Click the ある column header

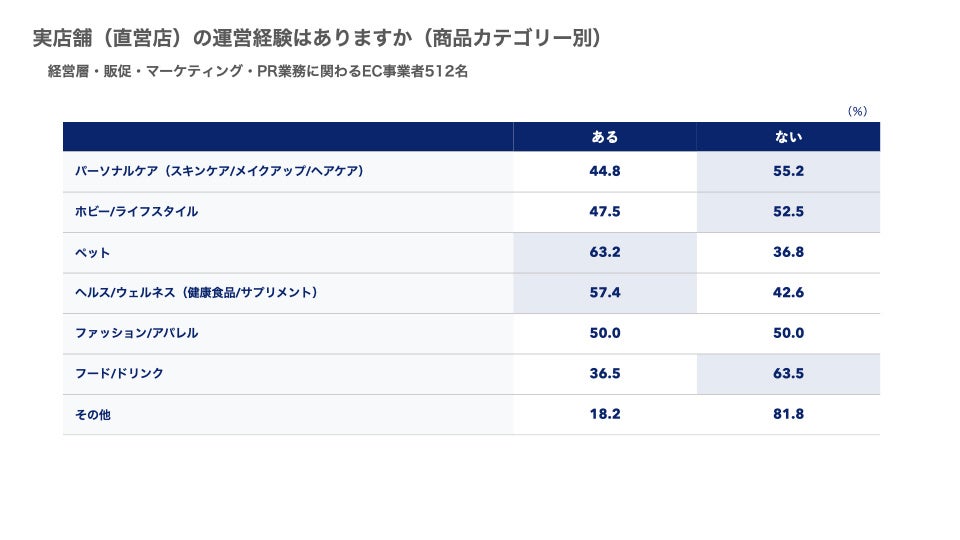tap(605, 137)
